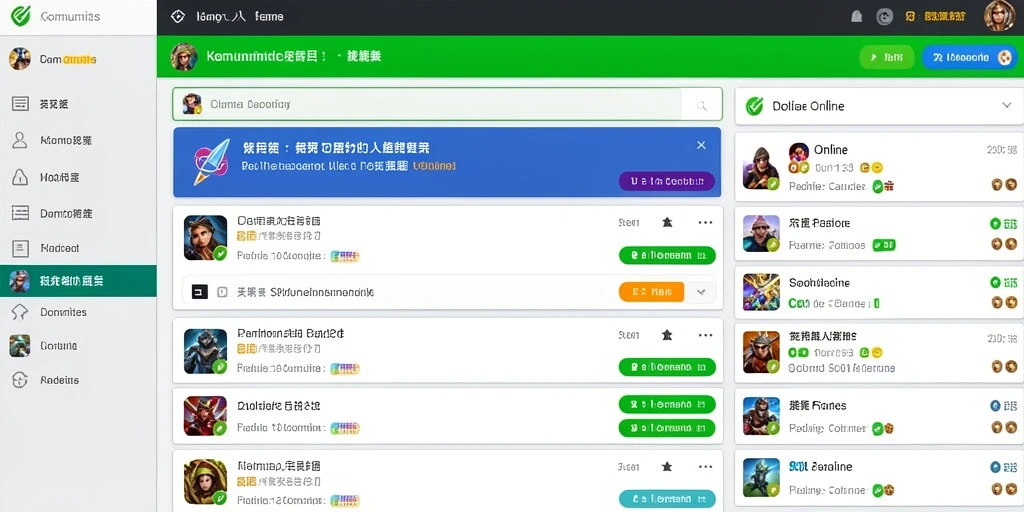Click the warning triangle icon in sidebar
The width and height of the screenshot is (1024, 512).
[20, 176]
